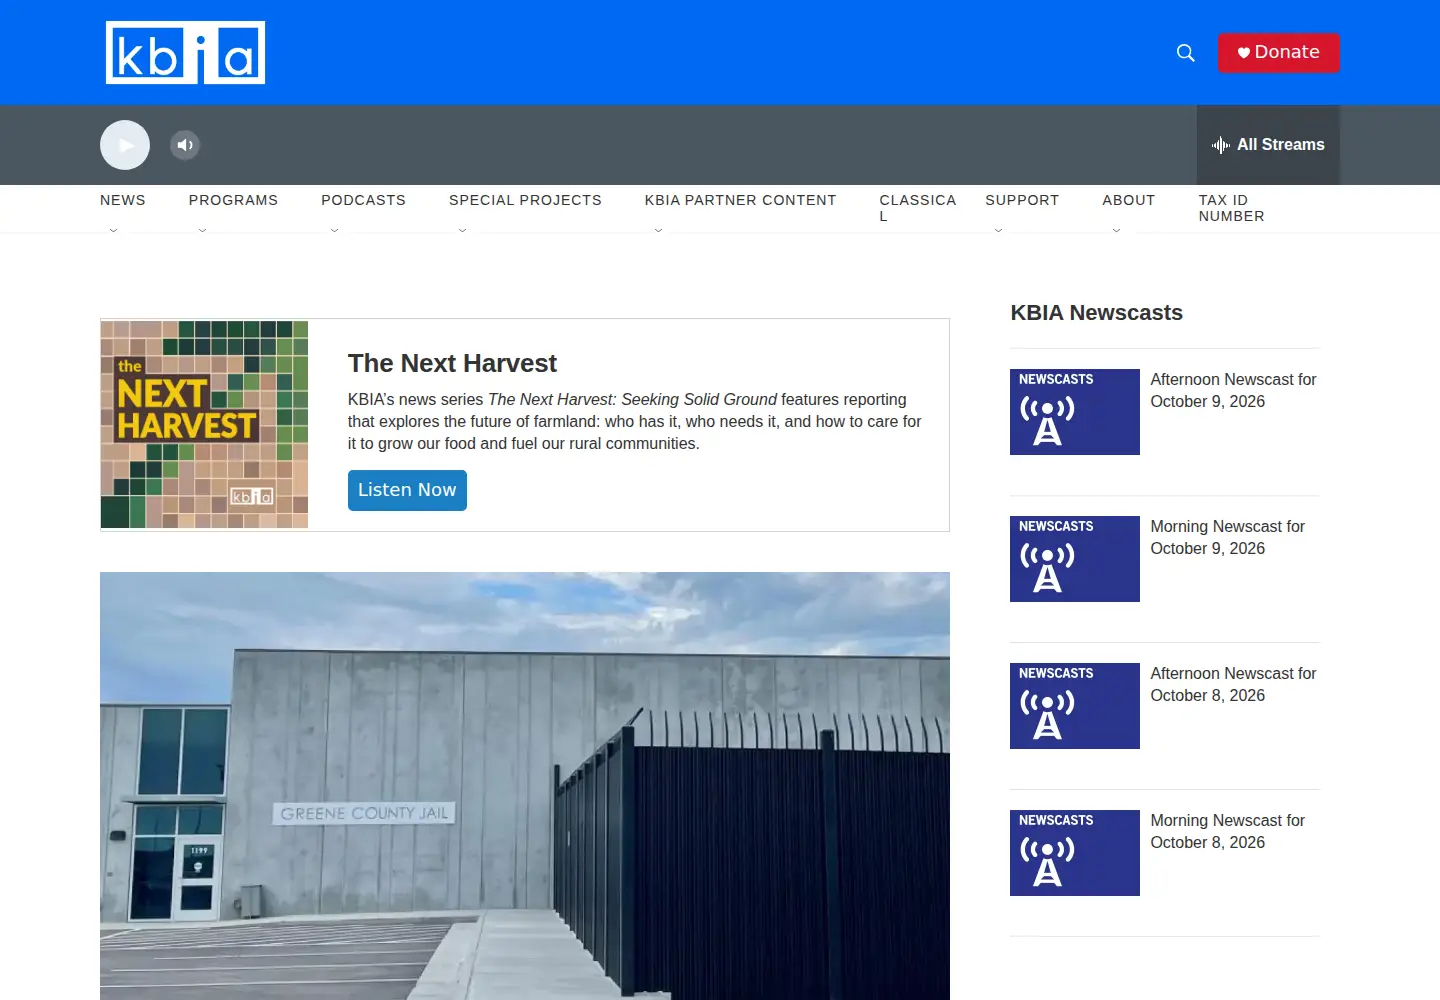Open the SUPPORT navigation item
Screen dimensions: 1440x1000
click(1022, 200)
